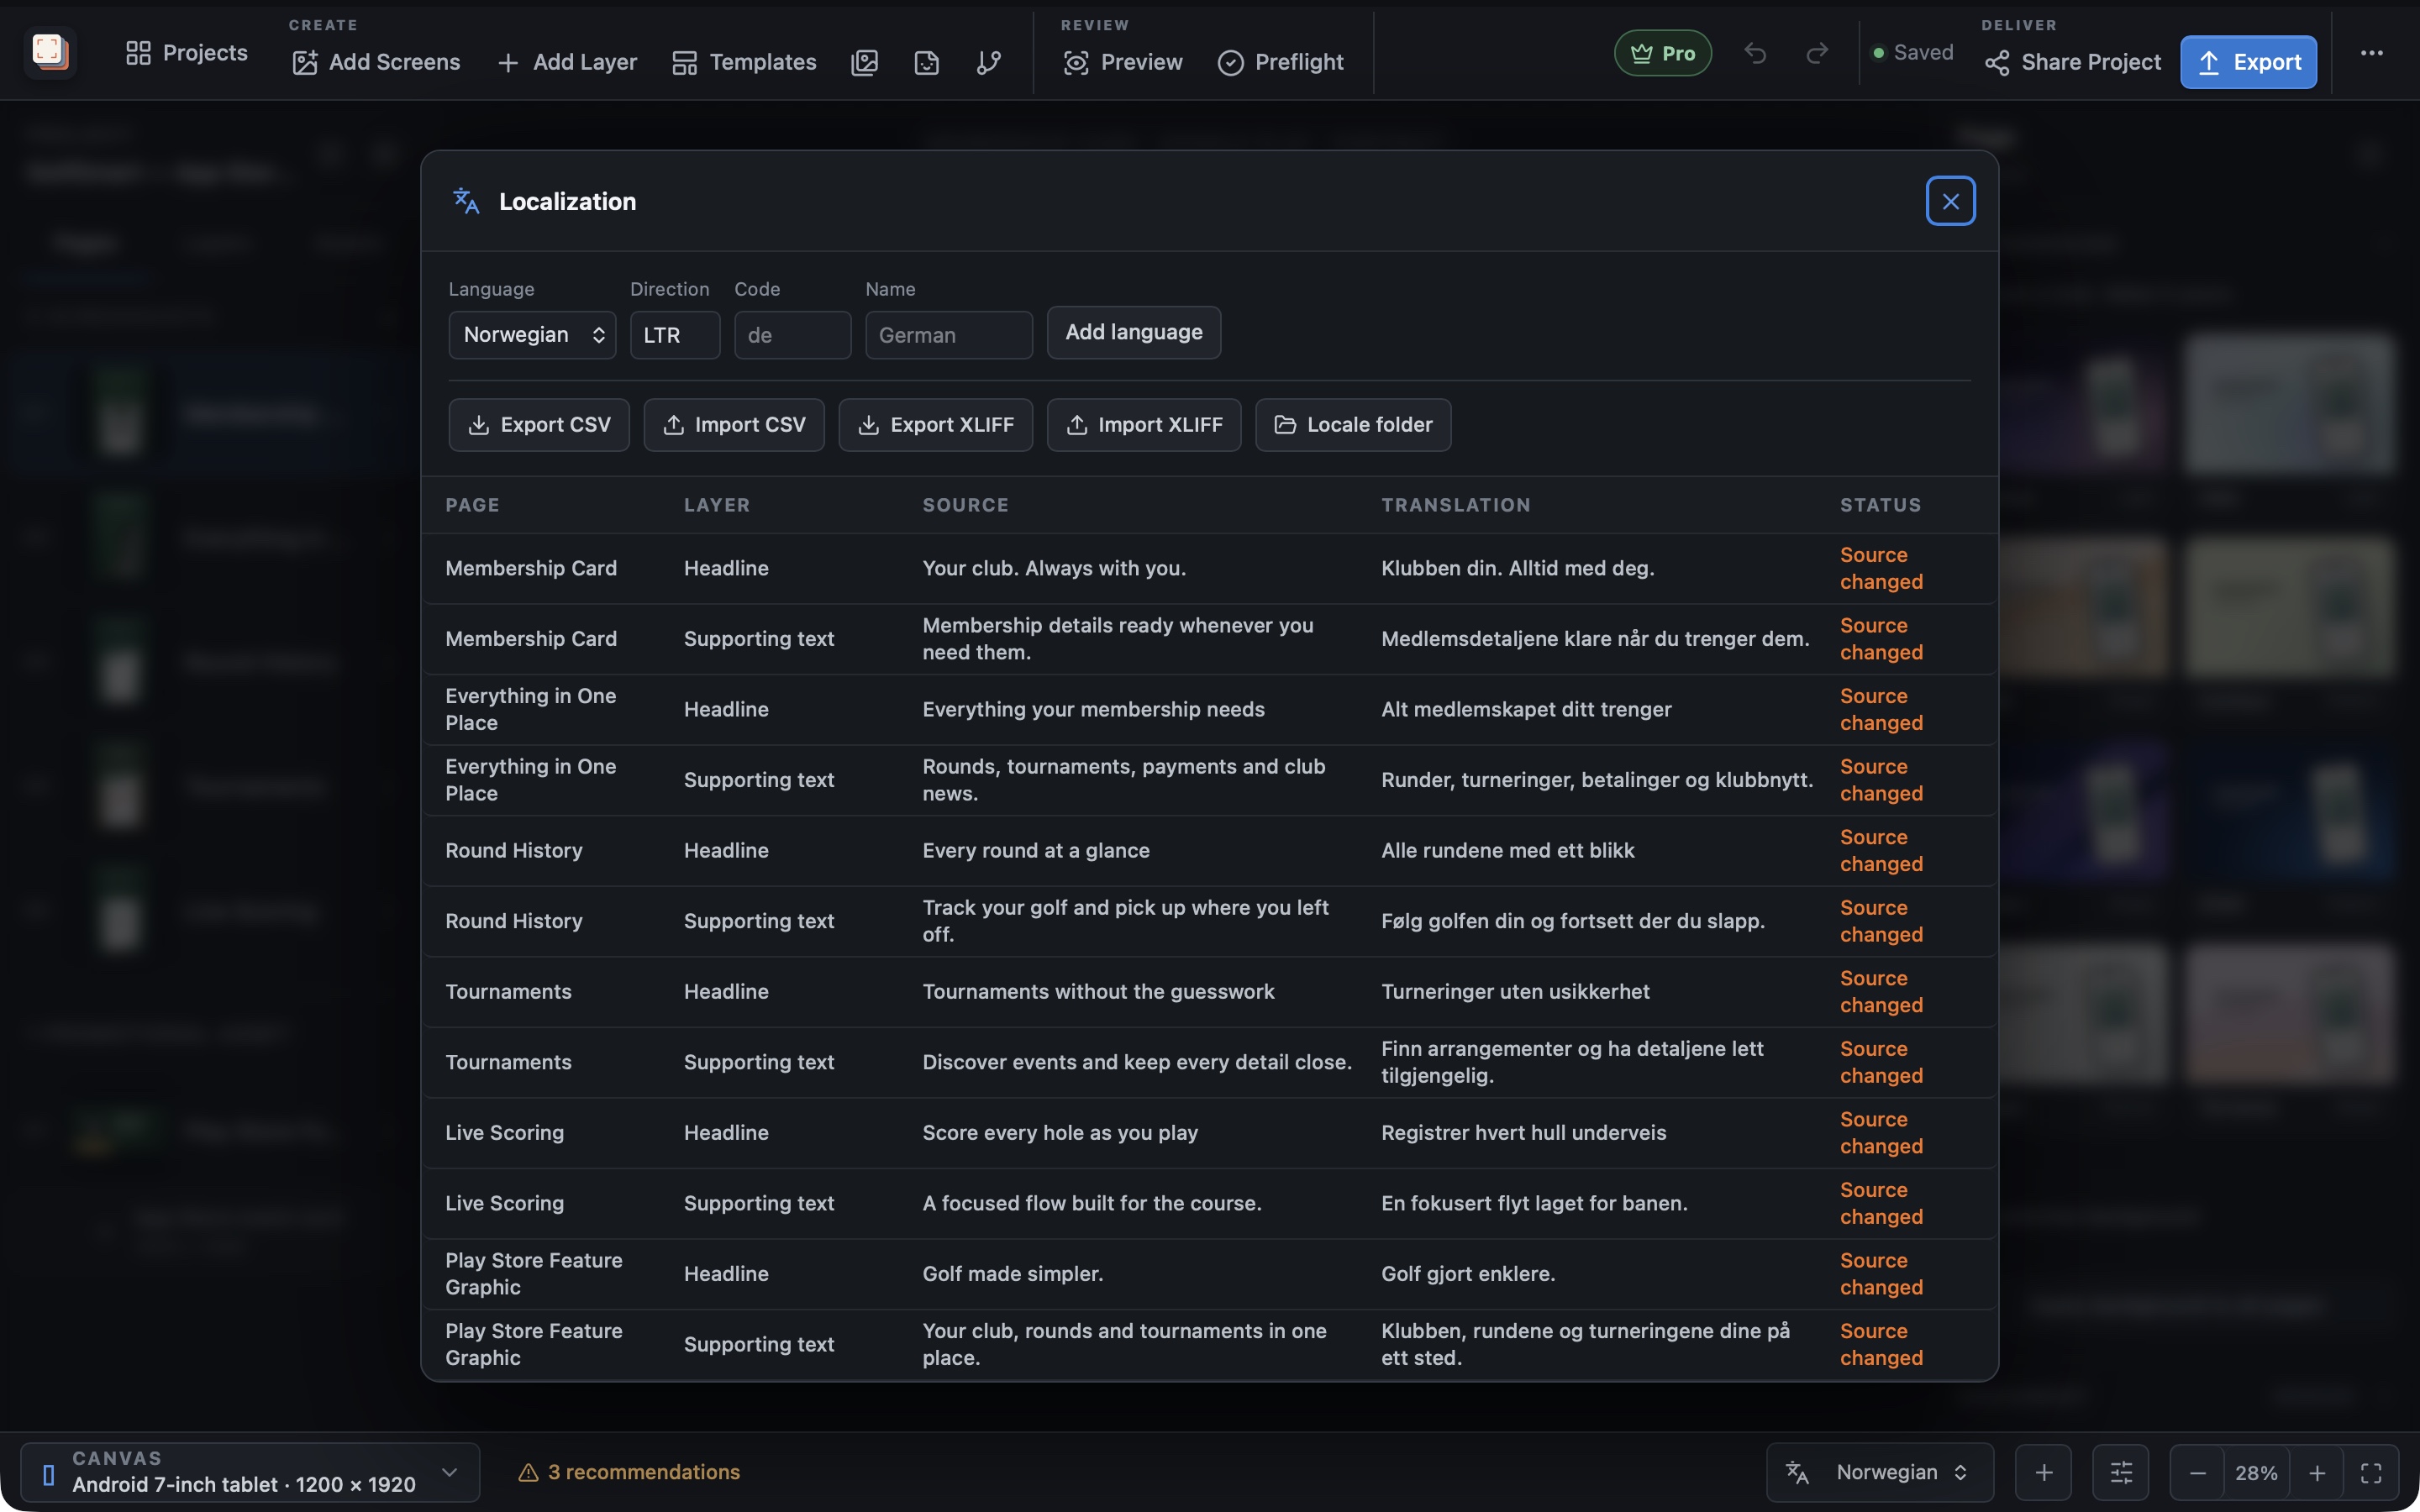
Task: Click Export CSV
Action: pyautogui.click(x=539, y=425)
